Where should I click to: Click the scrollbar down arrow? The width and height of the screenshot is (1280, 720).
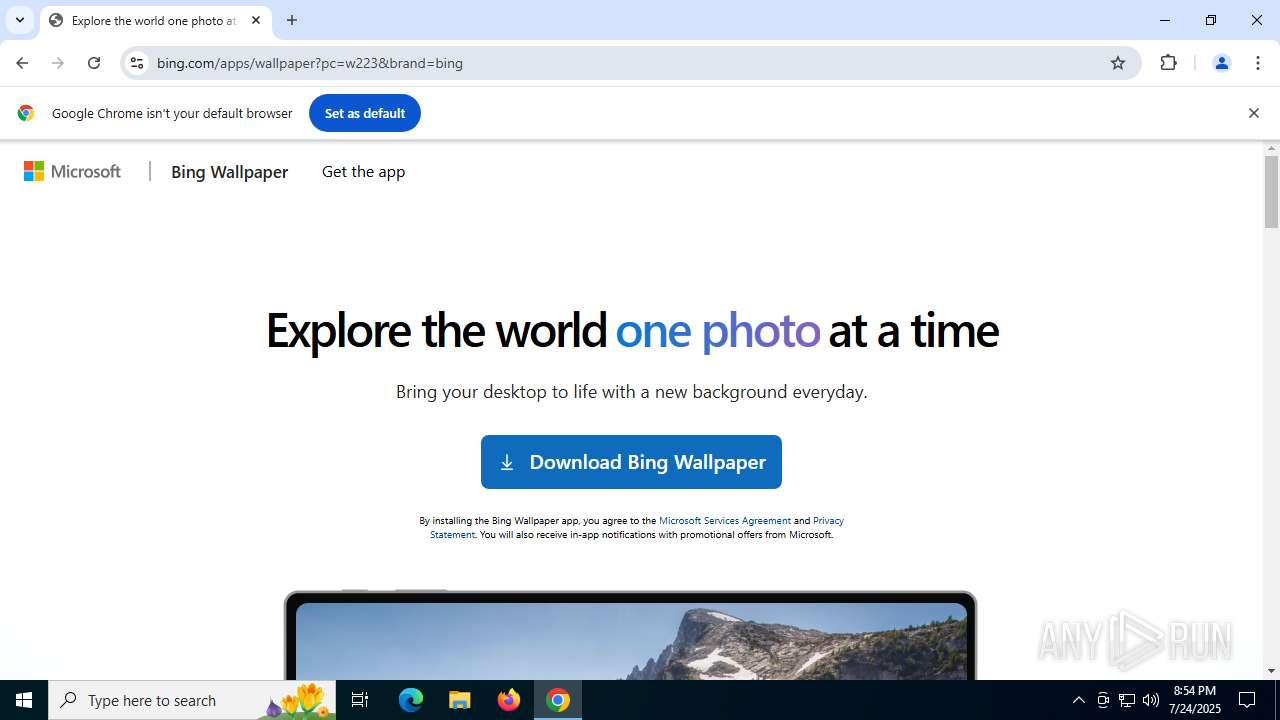click(x=1271, y=671)
